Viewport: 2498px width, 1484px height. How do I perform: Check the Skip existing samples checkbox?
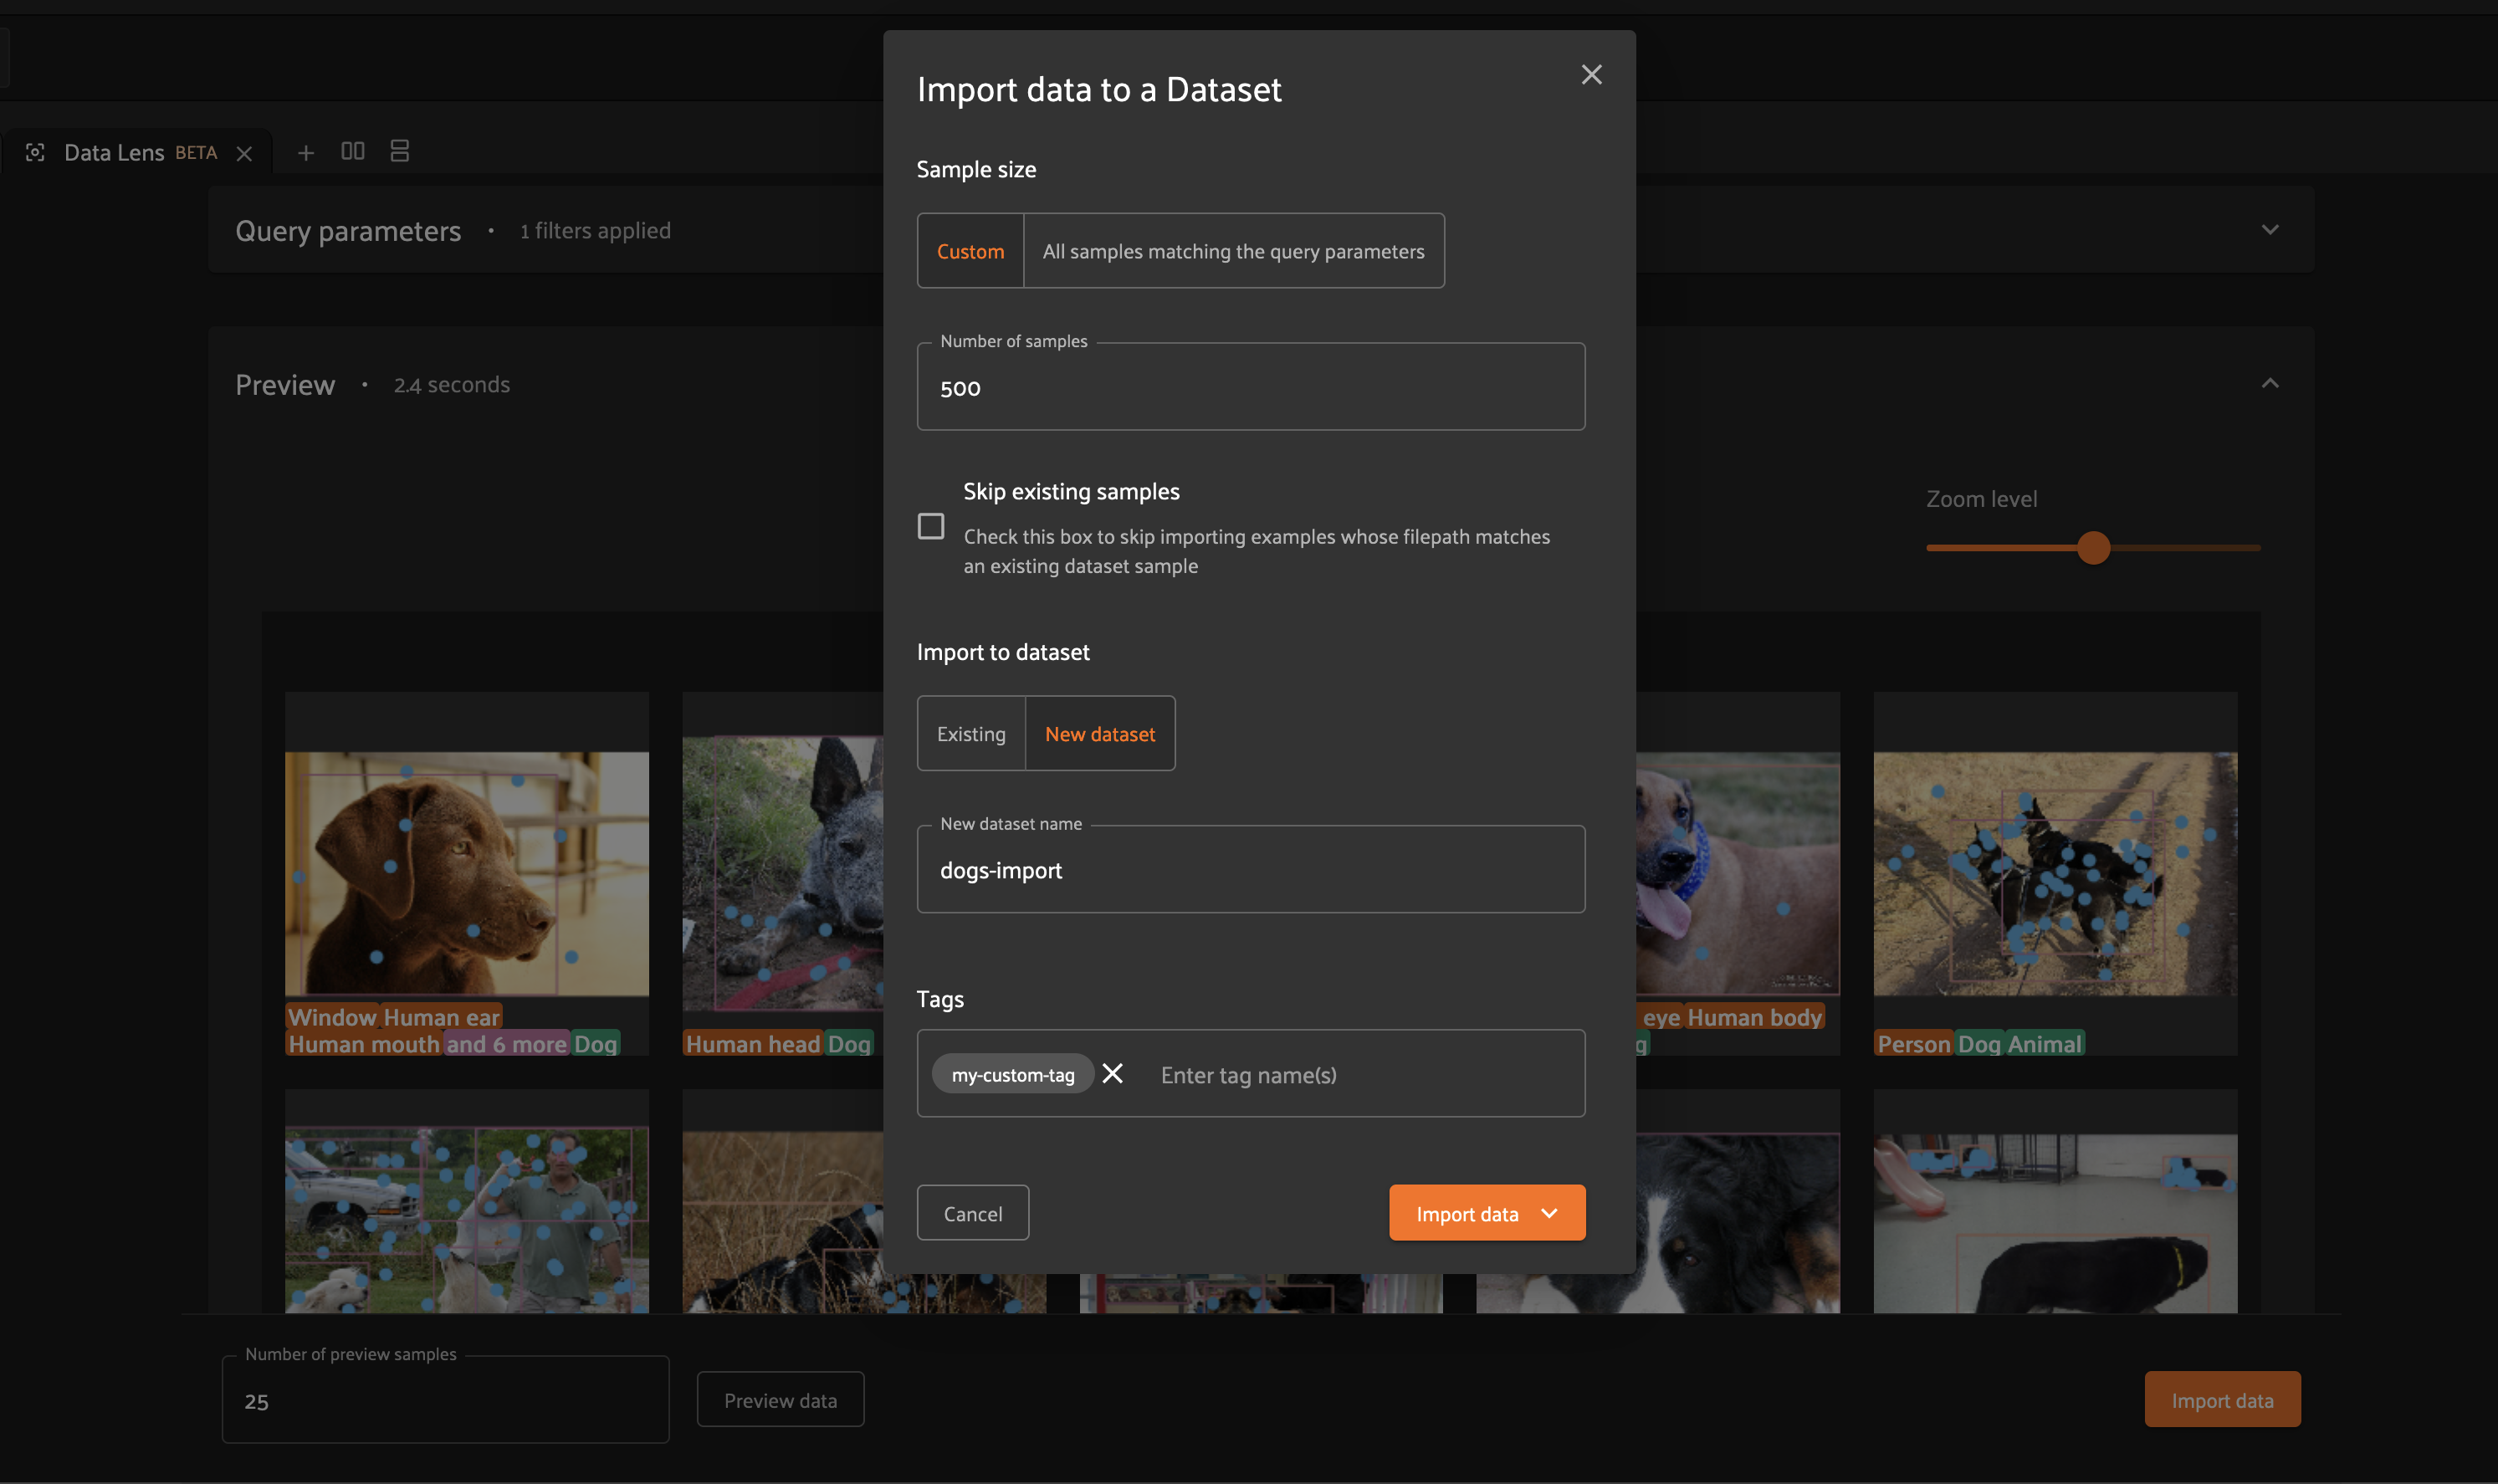tap(931, 526)
